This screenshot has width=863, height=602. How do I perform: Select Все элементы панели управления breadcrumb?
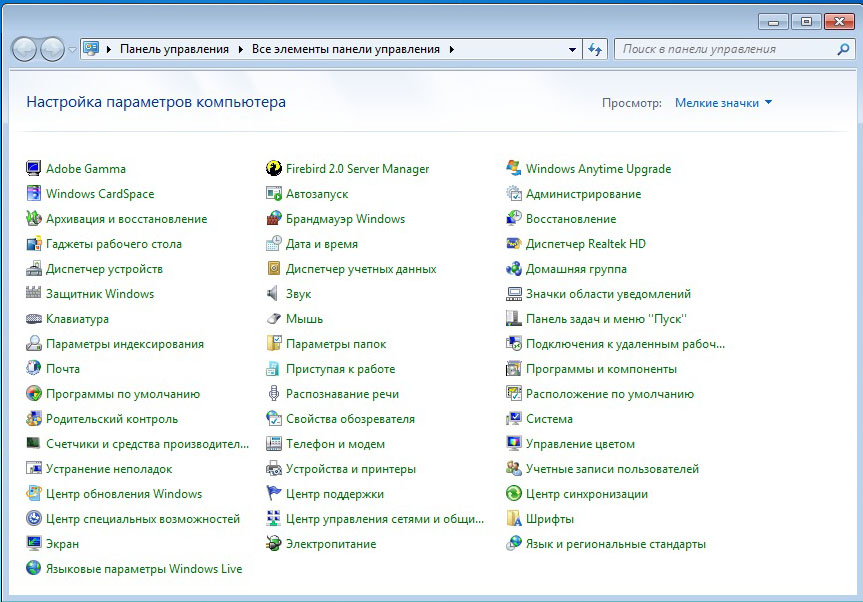[x=346, y=49]
